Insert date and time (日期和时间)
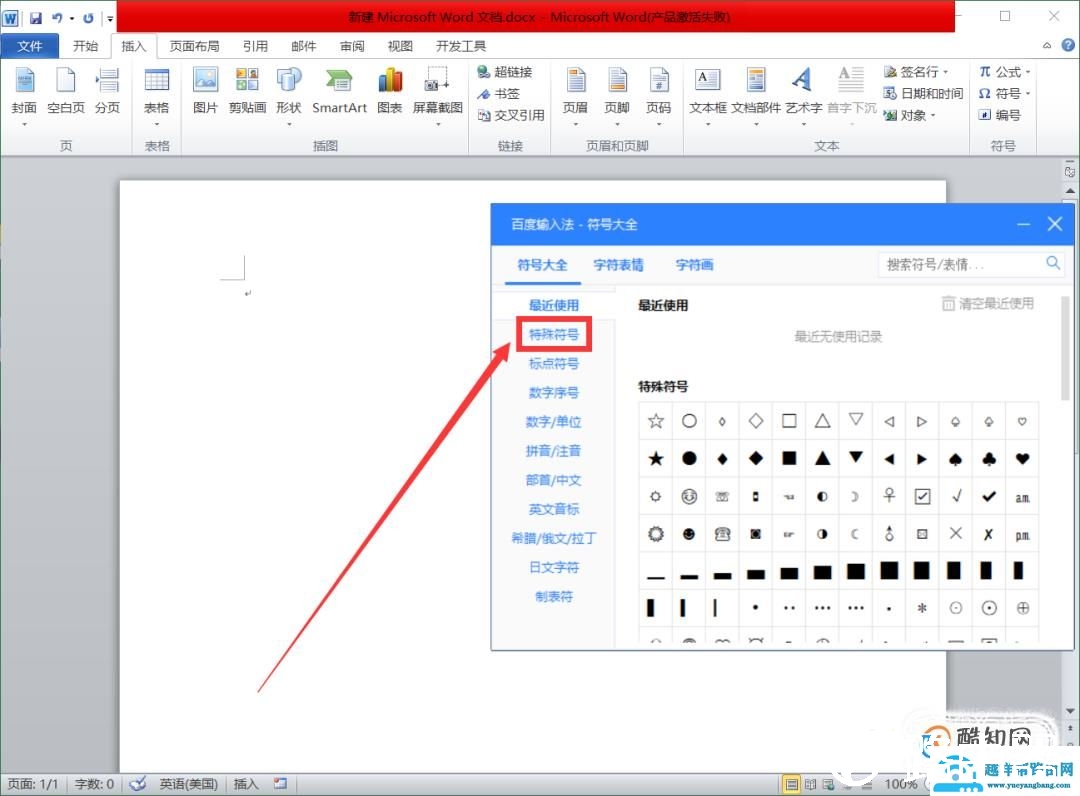Viewport: 1080px width, 796px height. [x=924, y=94]
